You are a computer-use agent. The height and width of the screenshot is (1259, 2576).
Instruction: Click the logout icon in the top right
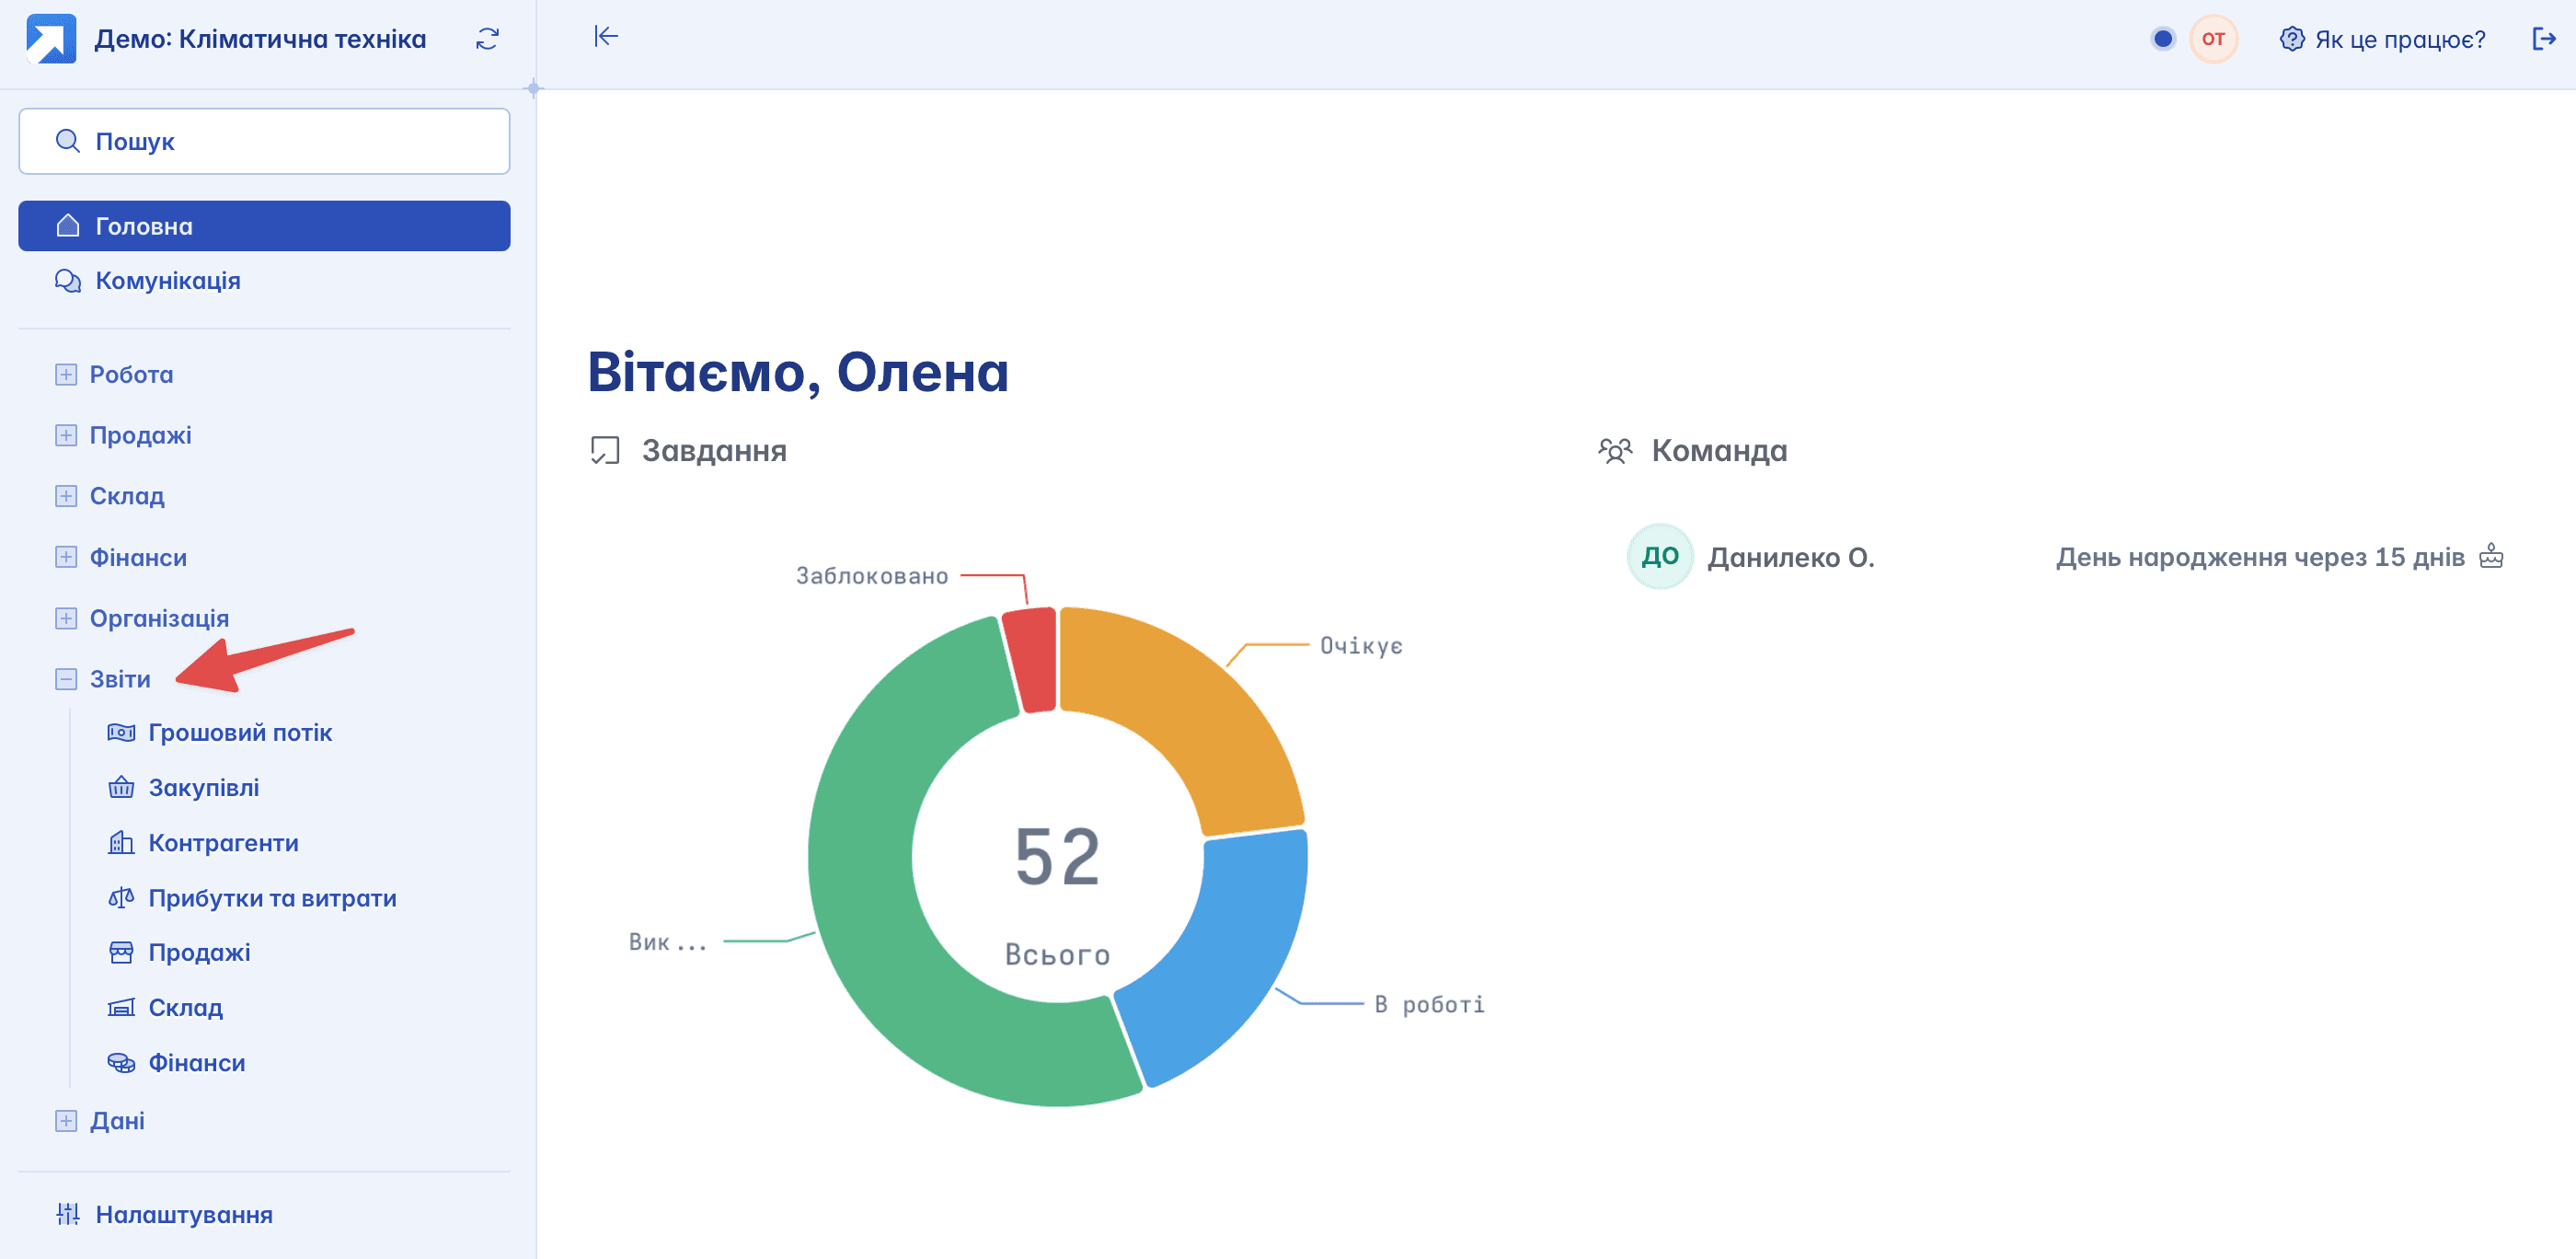2543,39
